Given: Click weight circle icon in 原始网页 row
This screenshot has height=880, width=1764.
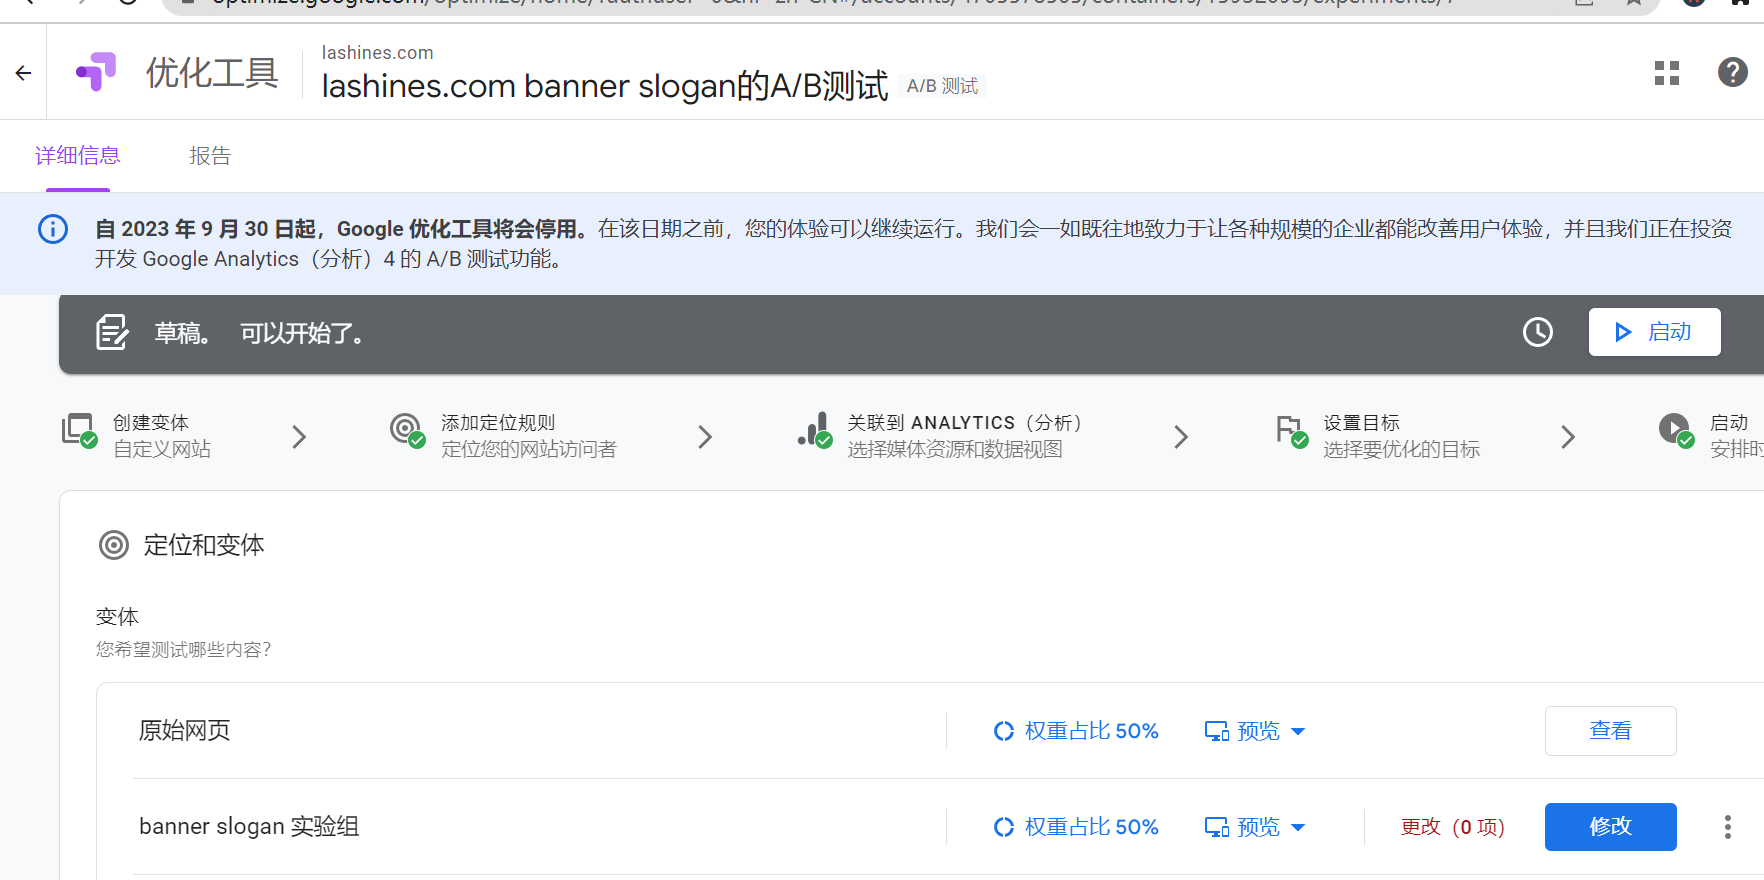Looking at the screenshot, I should coord(1004,731).
